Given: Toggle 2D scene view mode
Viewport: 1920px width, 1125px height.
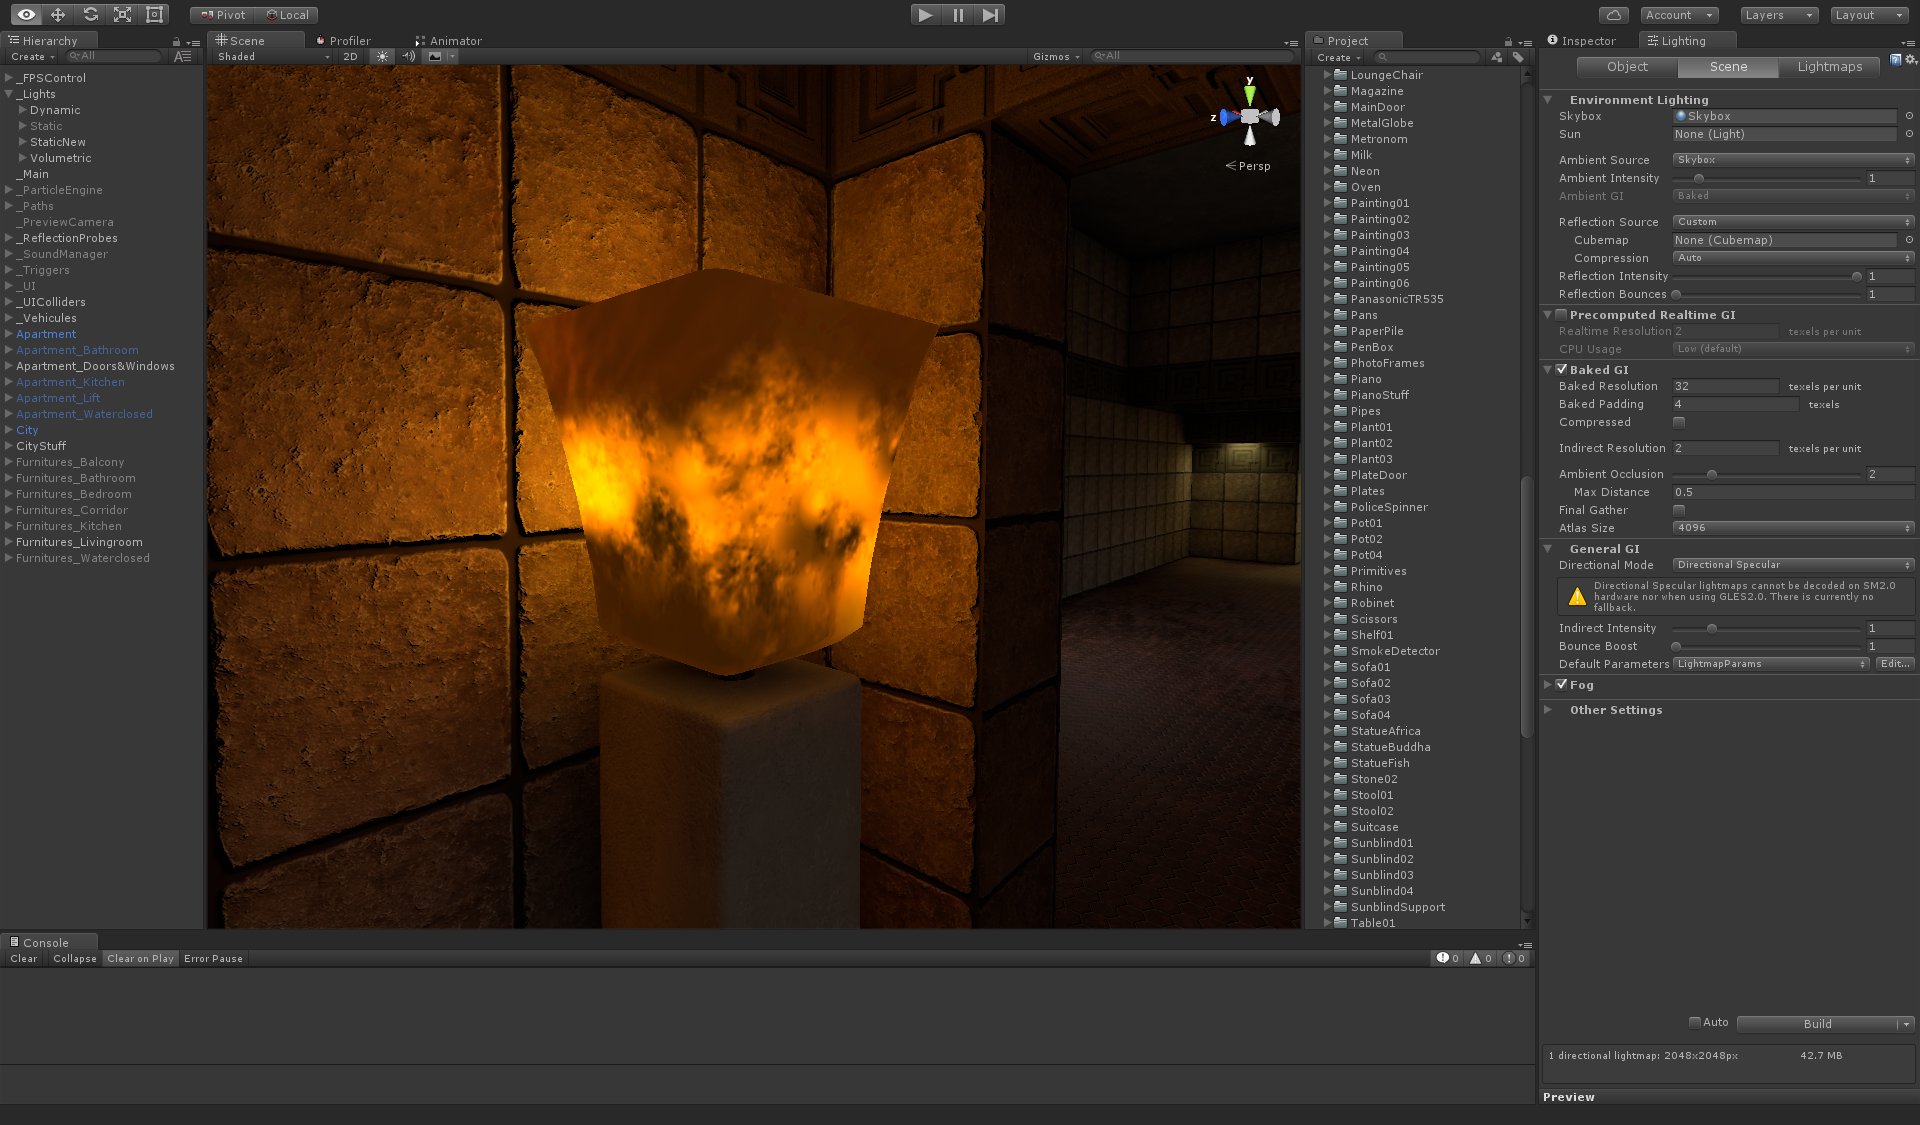Looking at the screenshot, I should (x=350, y=56).
